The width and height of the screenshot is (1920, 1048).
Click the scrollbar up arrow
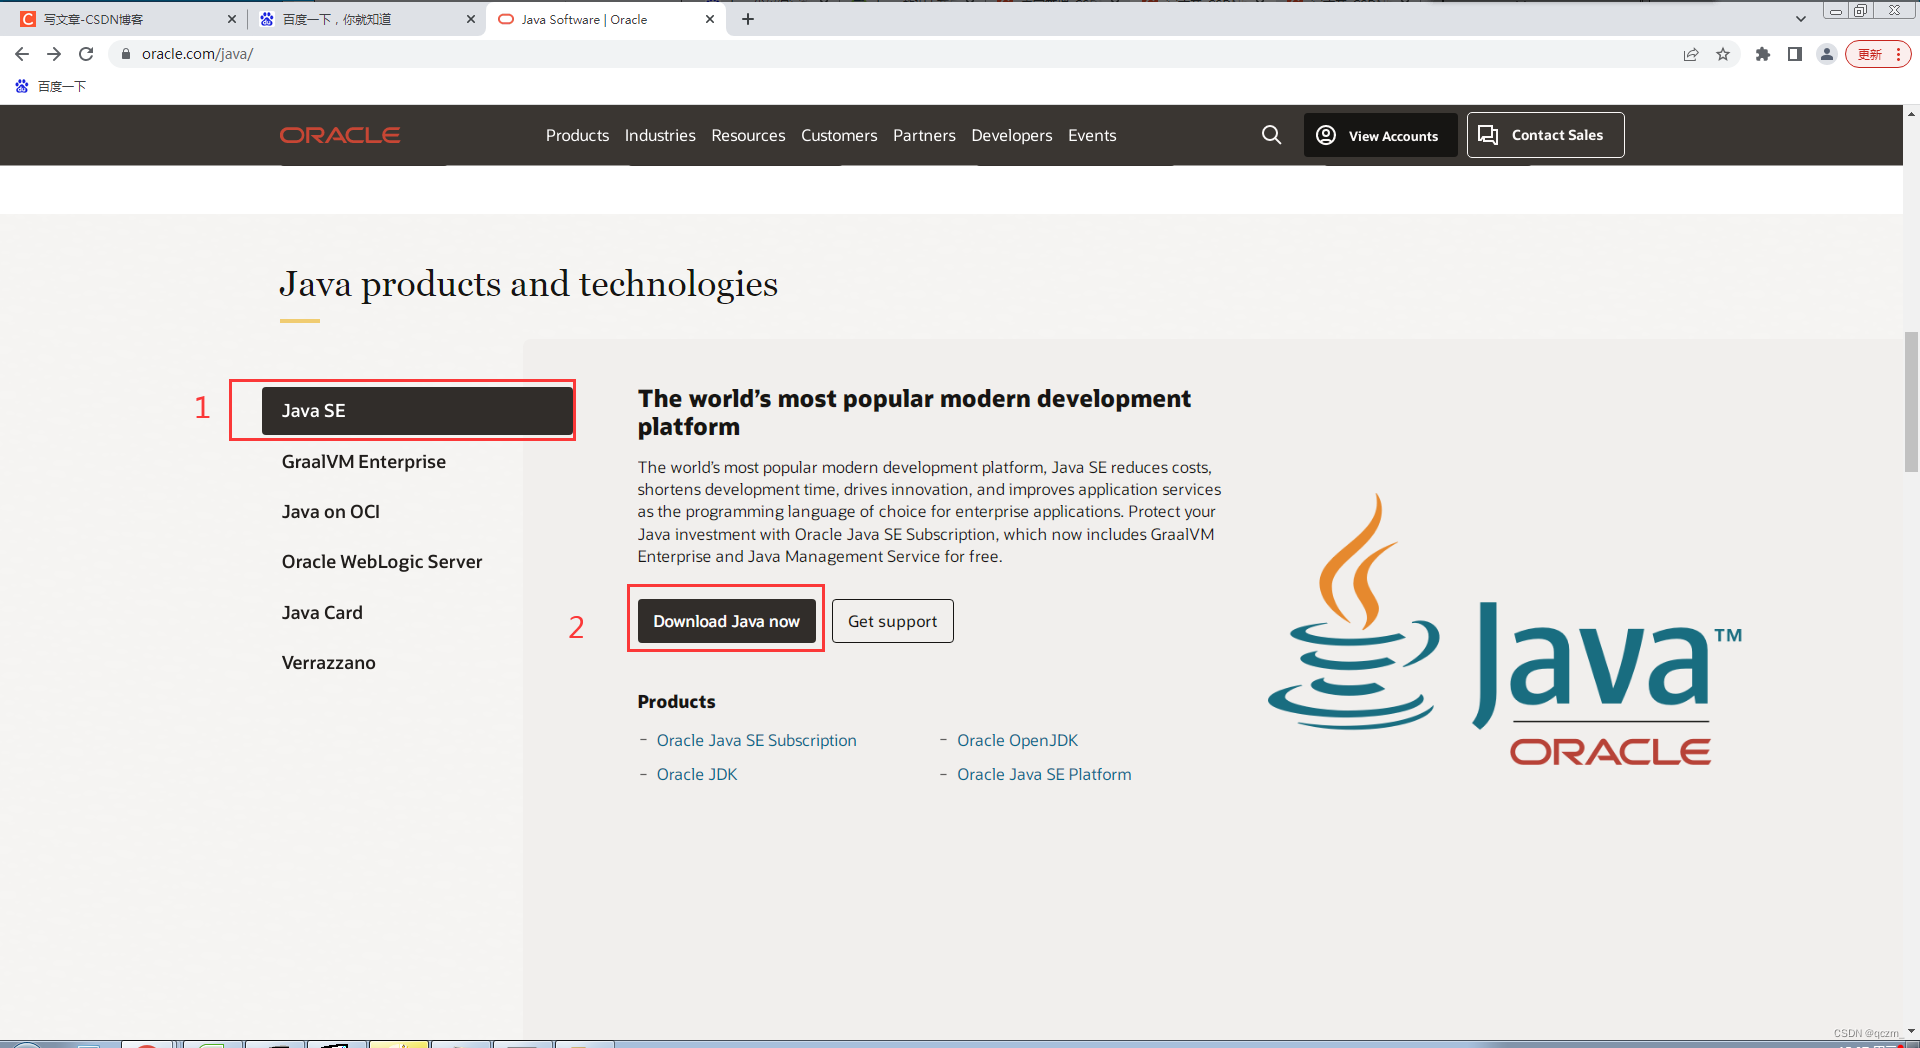coord(1911,113)
